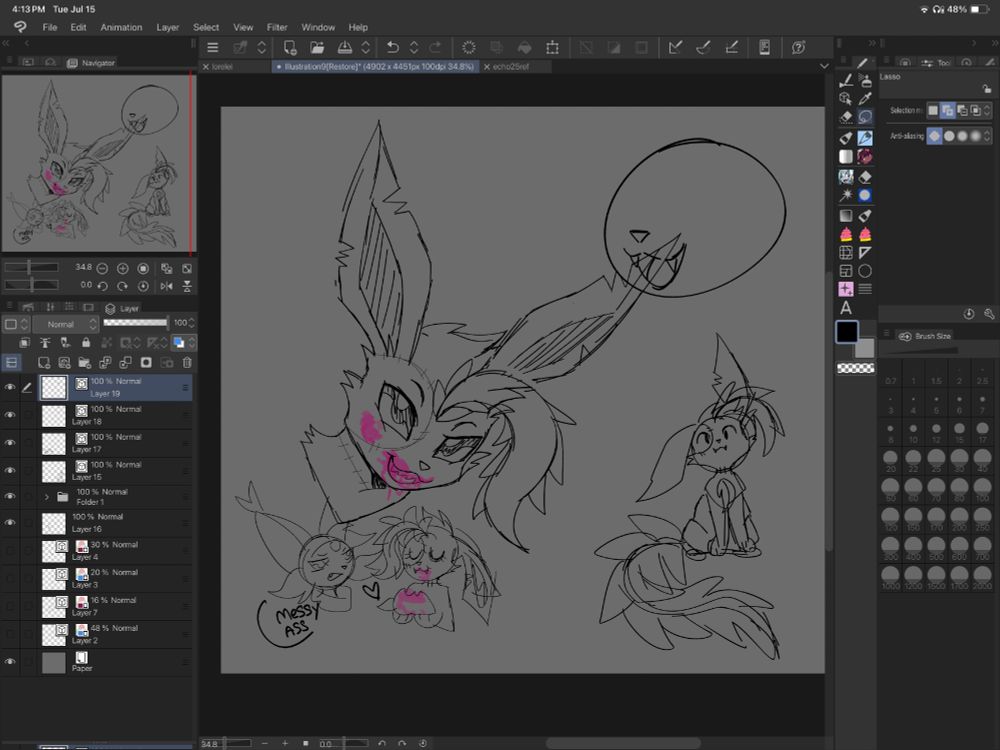The height and width of the screenshot is (750, 1000).
Task: Open the Help menu
Action: tap(358, 27)
